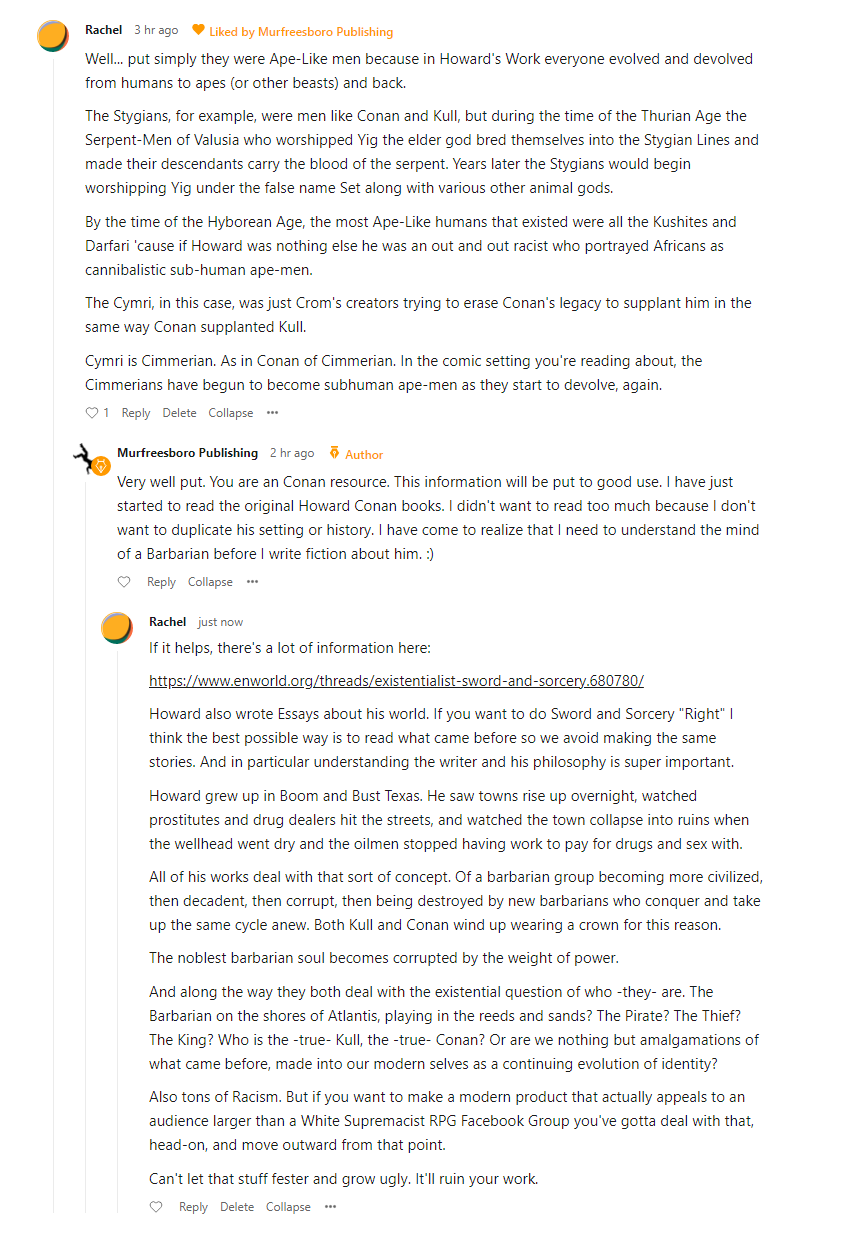The width and height of the screenshot is (852, 1250).
Task: Click the "3 hr ago" timestamp
Action: click(156, 31)
